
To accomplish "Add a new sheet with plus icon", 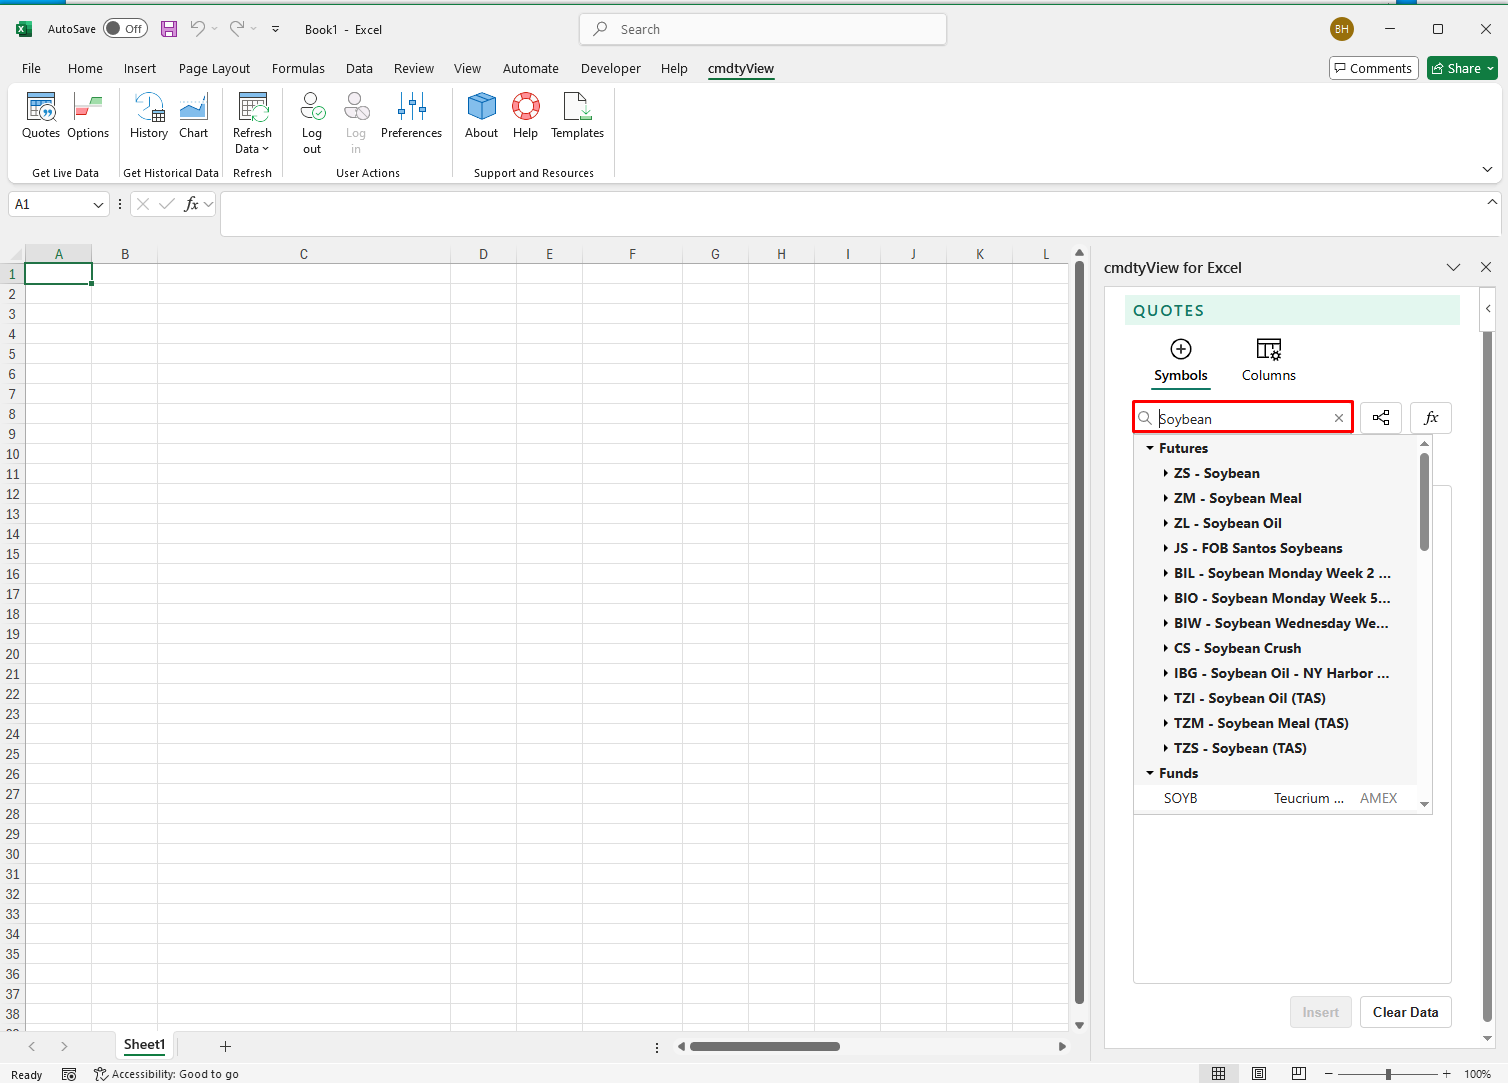I will (x=225, y=1046).
